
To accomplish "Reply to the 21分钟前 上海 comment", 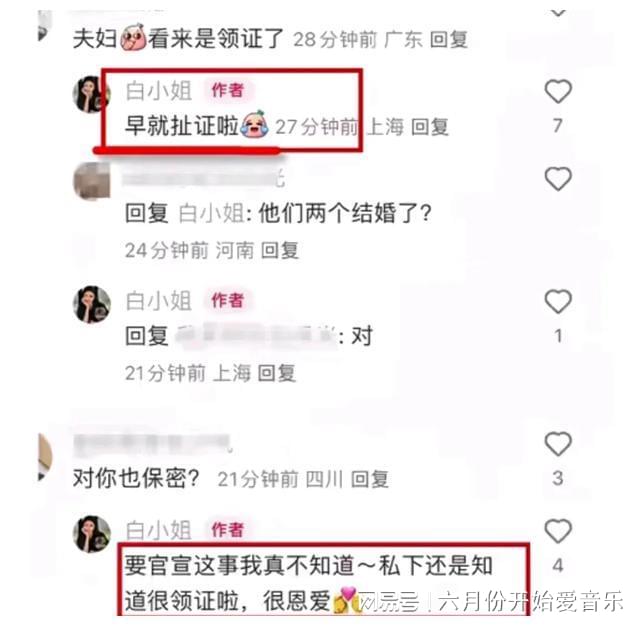I will [277, 373].
